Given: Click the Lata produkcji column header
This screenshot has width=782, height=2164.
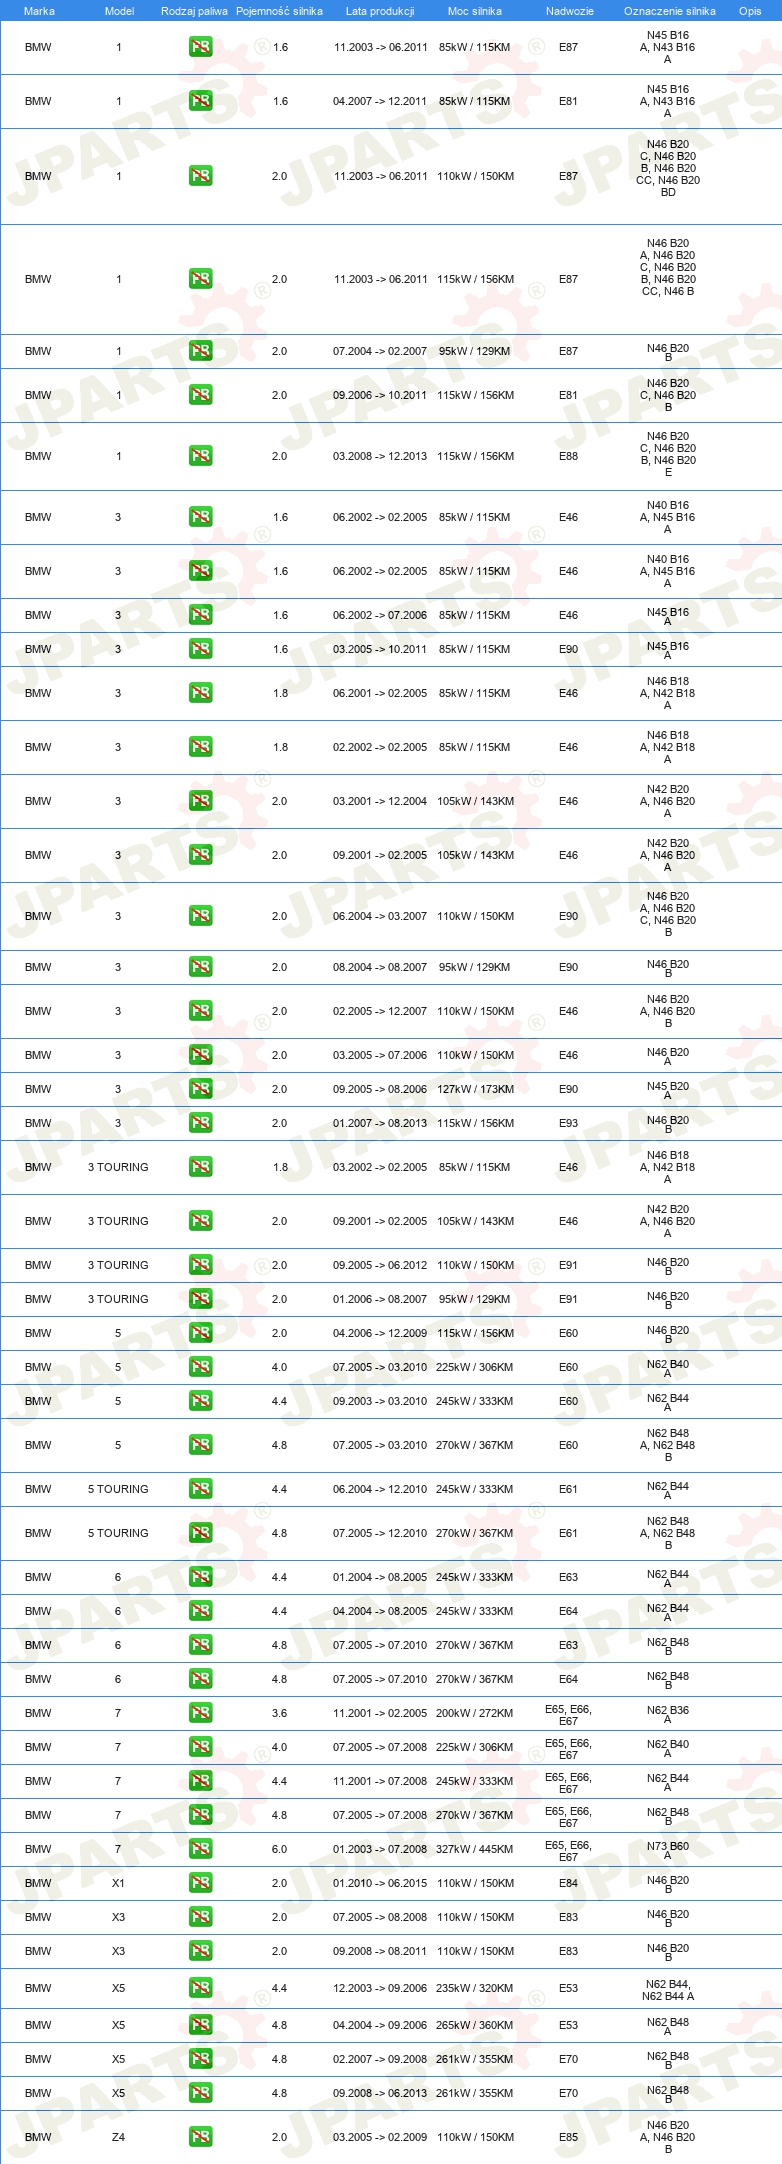Looking at the screenshot, I should 380,11.
